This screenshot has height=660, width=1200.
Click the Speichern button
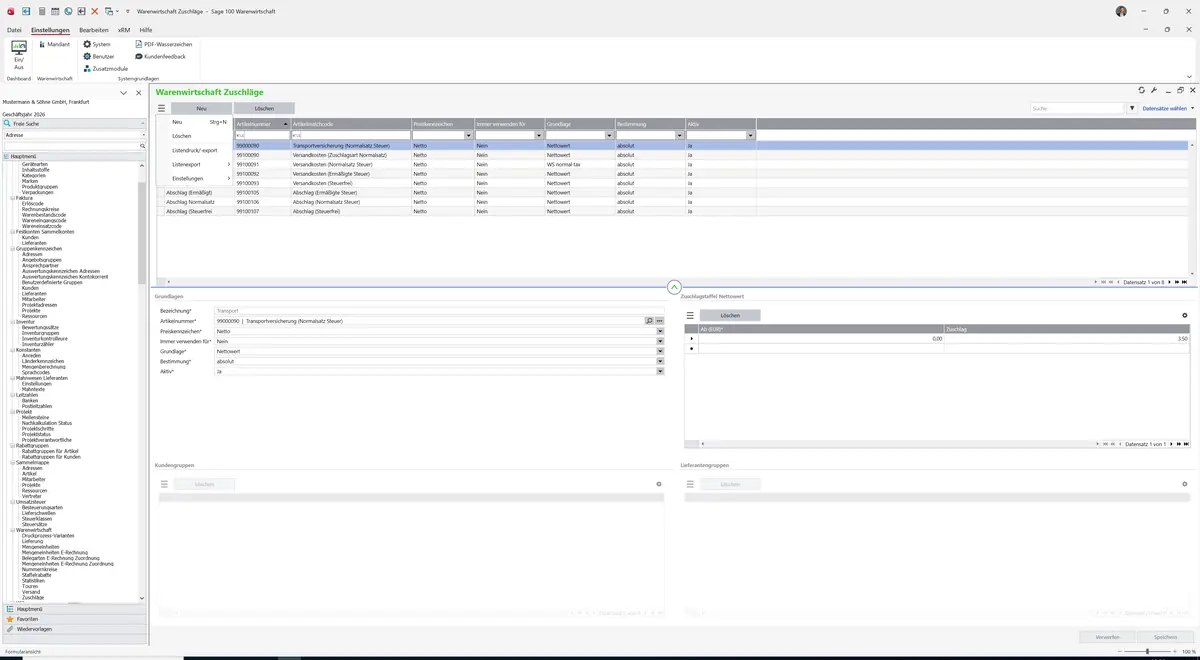(x=1165, y=636)
